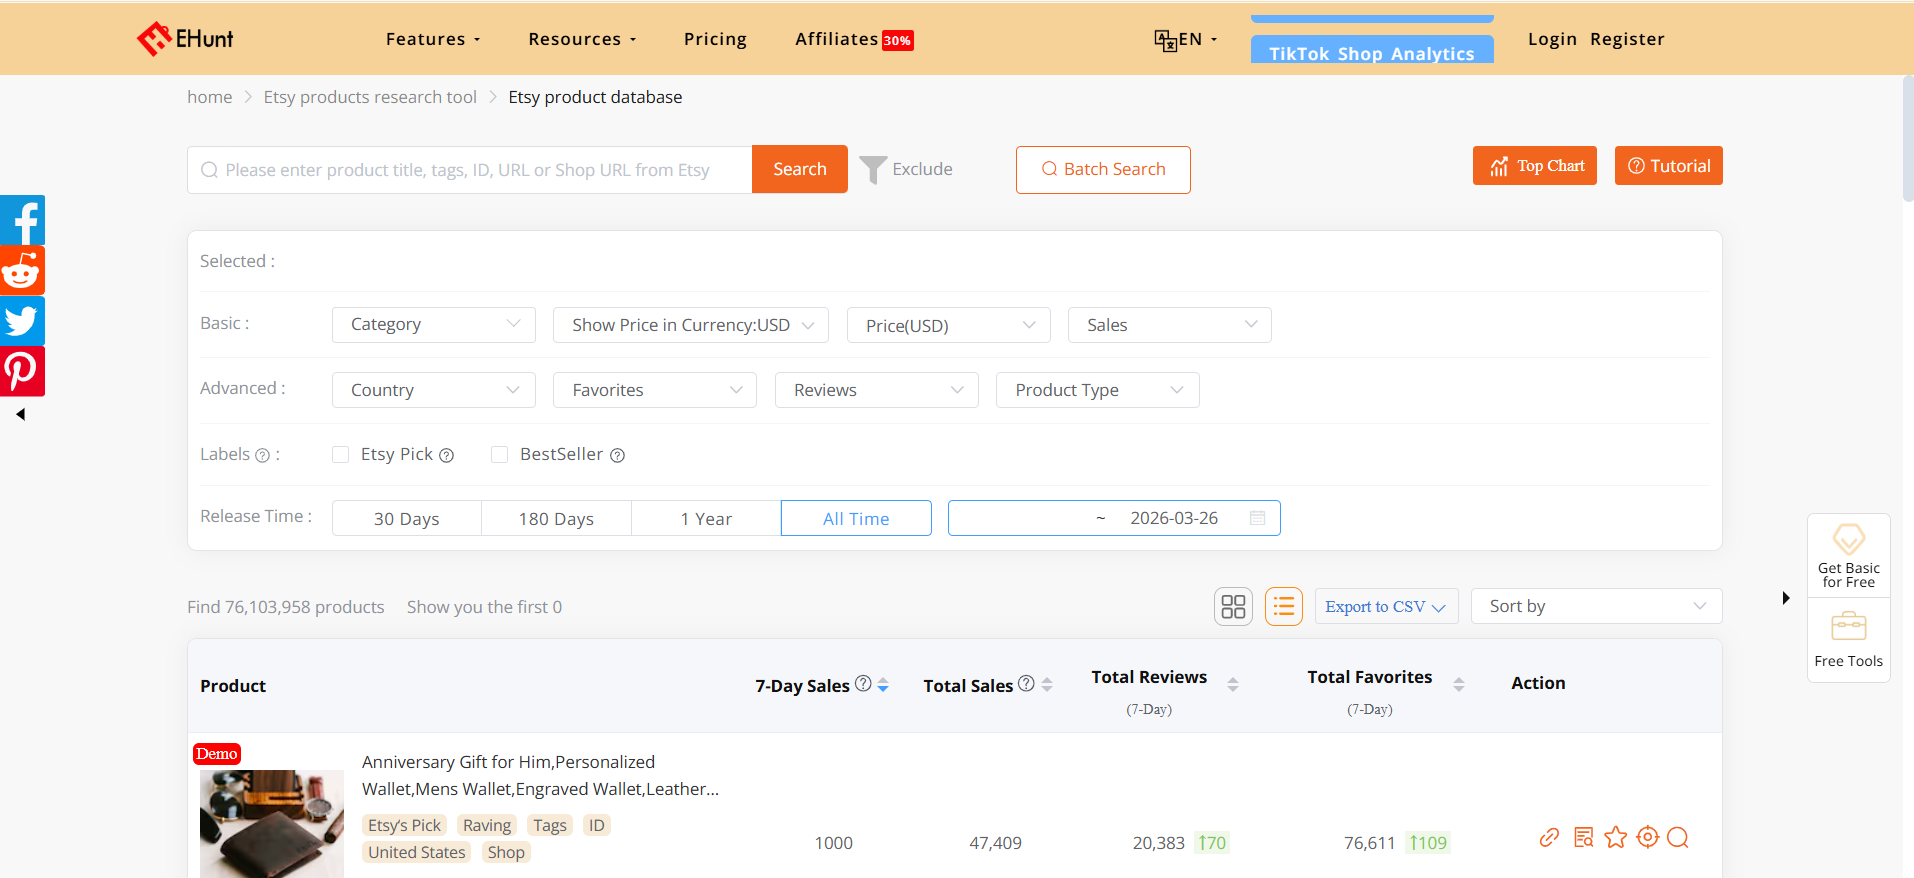Open Free Tools toolbox icon
The image size is (1914, 878).
(1849, 627)
